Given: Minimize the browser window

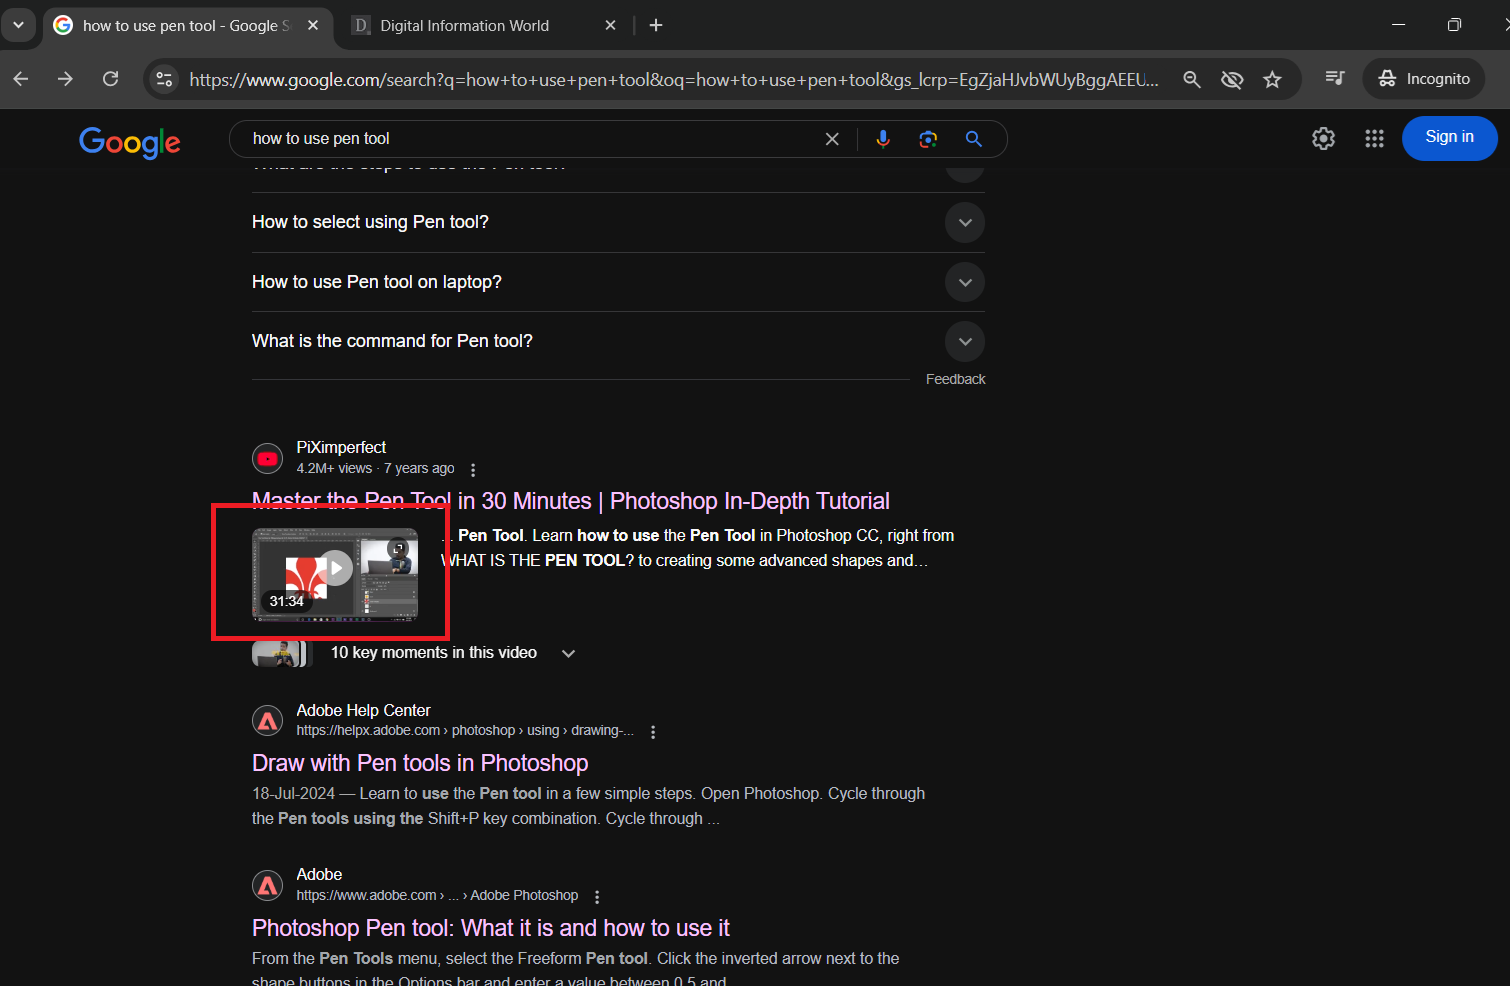Looking at the screenshot, I should 1398,25.
